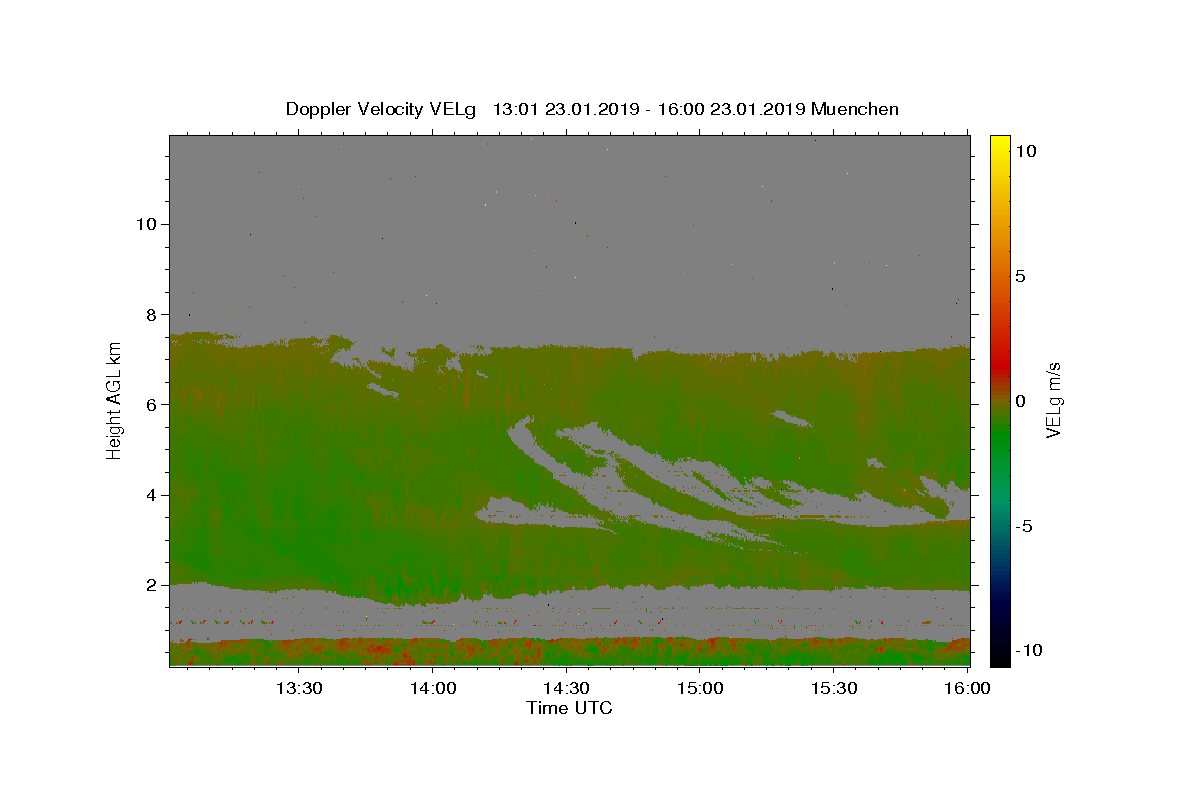
Task: Click the '15:00' time tick label
Action: [x=700, y=688]
